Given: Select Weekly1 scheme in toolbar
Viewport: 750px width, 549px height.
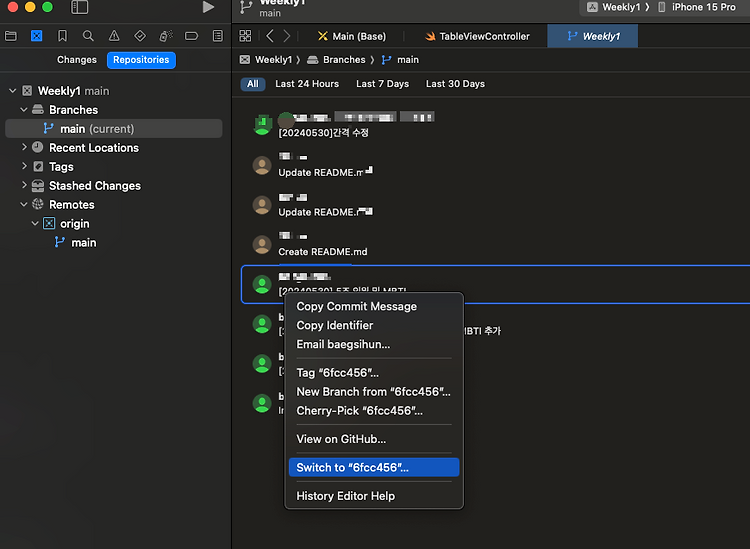Looking at the screenshot, I should 621,7.
